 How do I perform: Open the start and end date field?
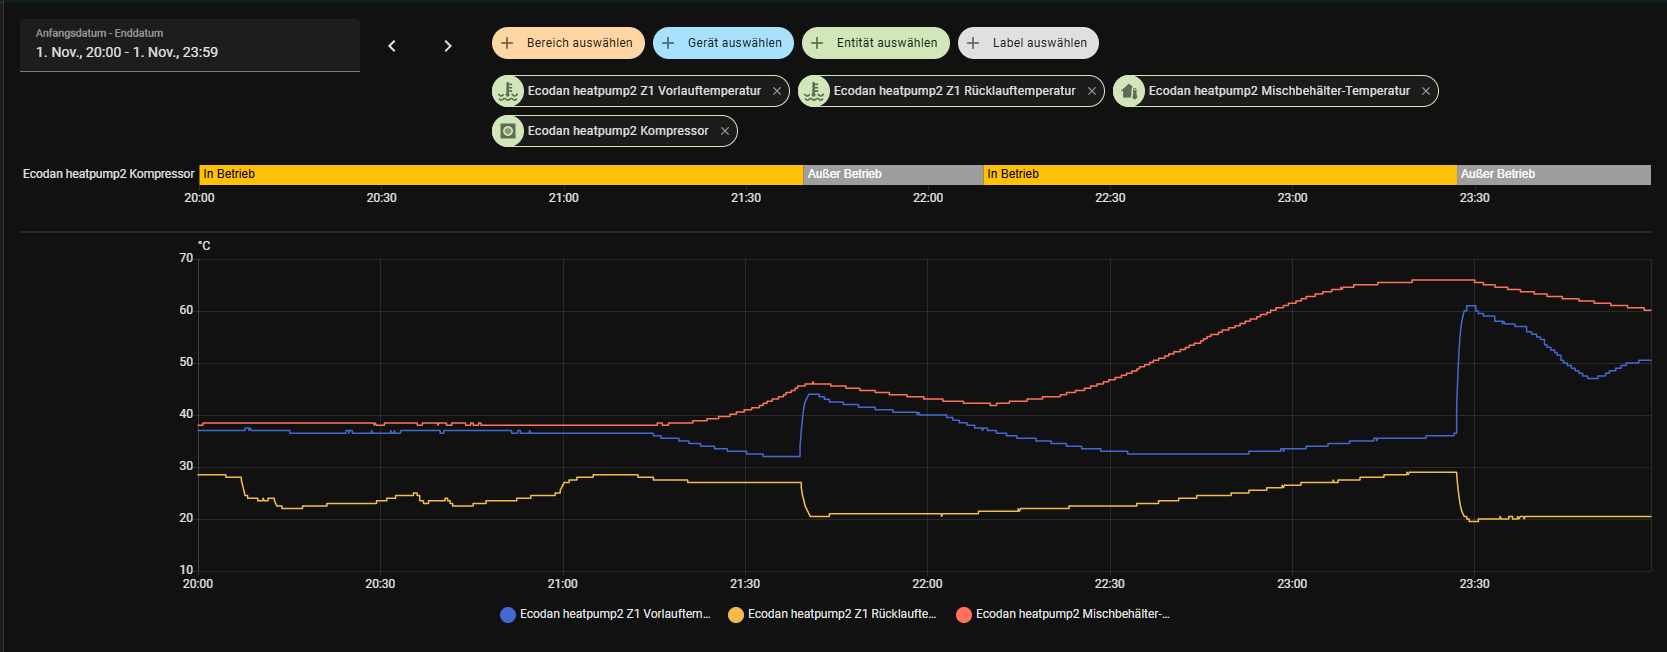click(190, 45)
